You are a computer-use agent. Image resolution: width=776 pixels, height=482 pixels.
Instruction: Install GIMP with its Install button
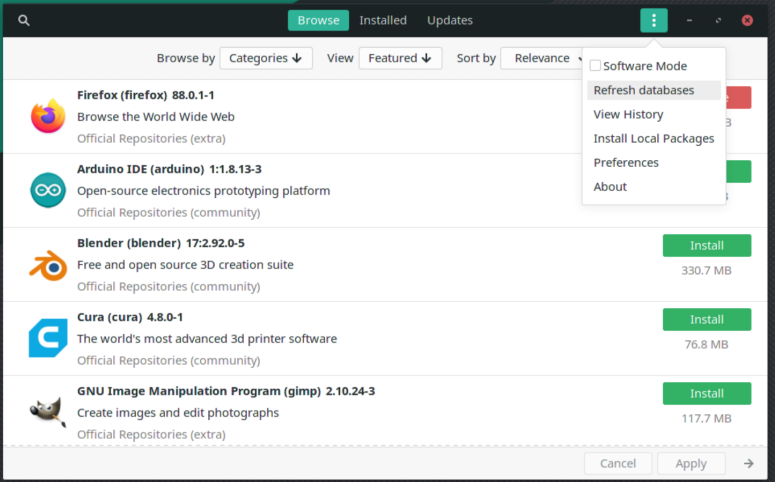[706, 393]
